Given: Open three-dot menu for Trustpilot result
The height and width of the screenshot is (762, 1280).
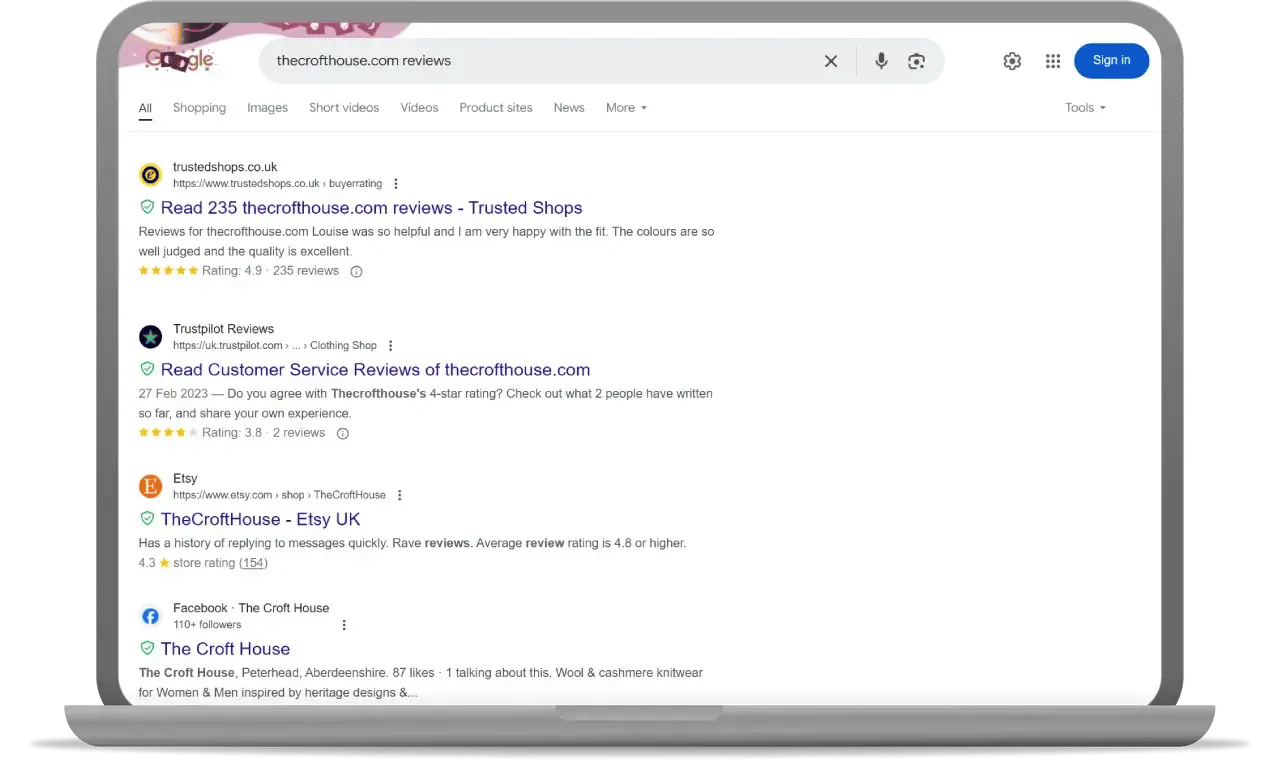Looking at the screenshot, I should tap(390, 346).
